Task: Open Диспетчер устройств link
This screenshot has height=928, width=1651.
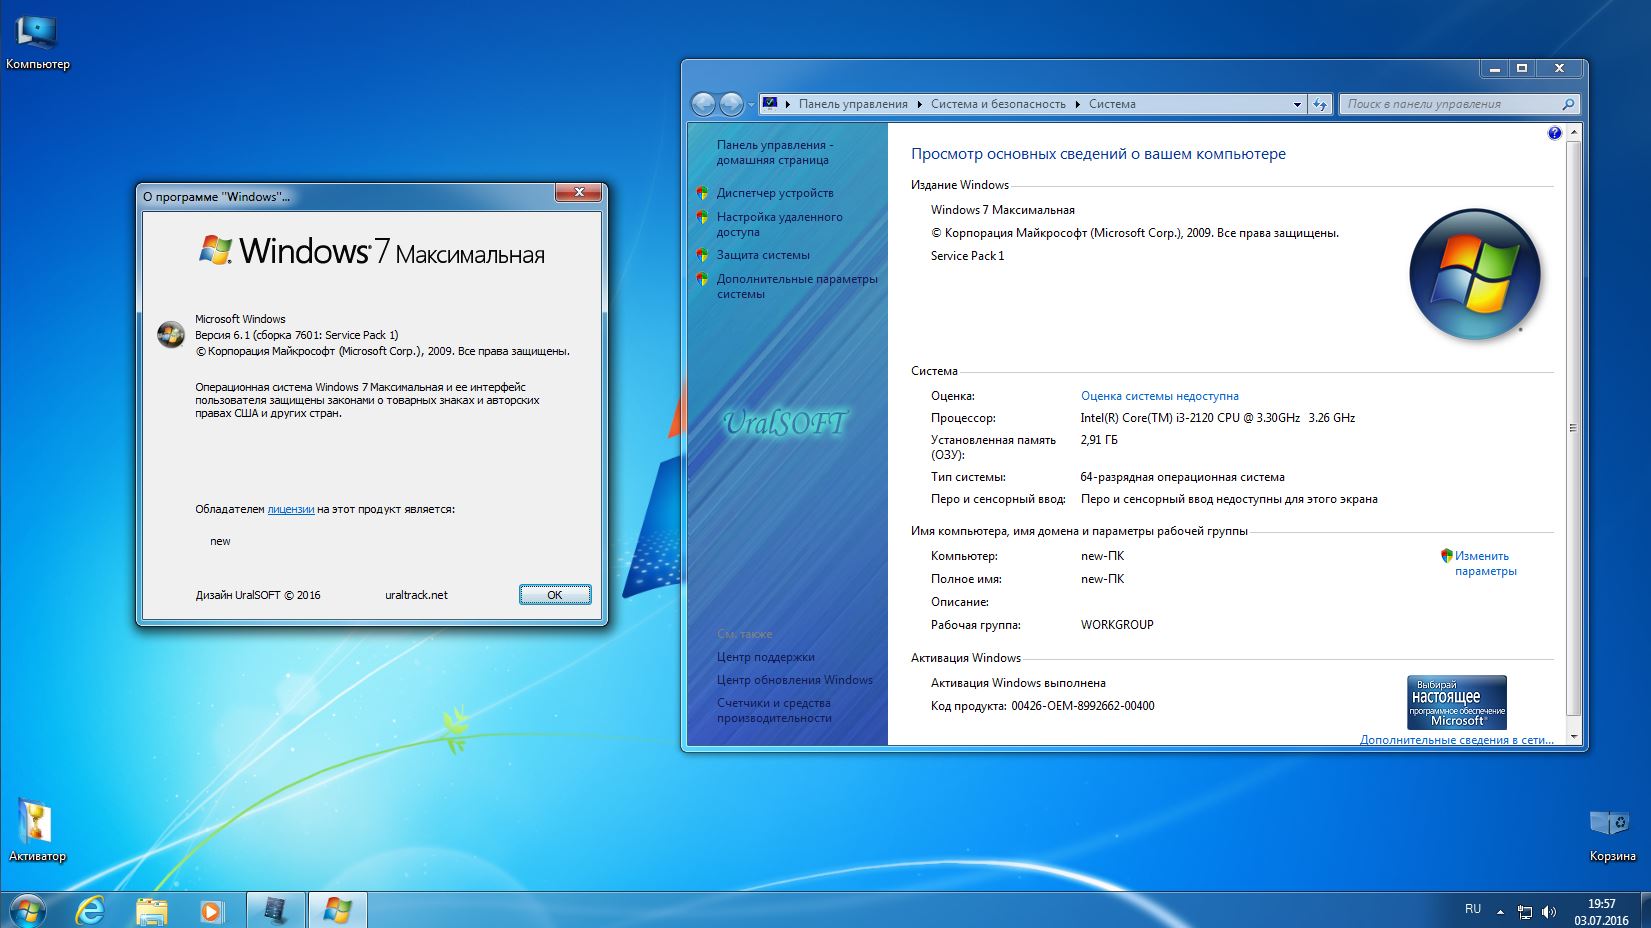Action: pyautogui.click(x=775, y=193)
